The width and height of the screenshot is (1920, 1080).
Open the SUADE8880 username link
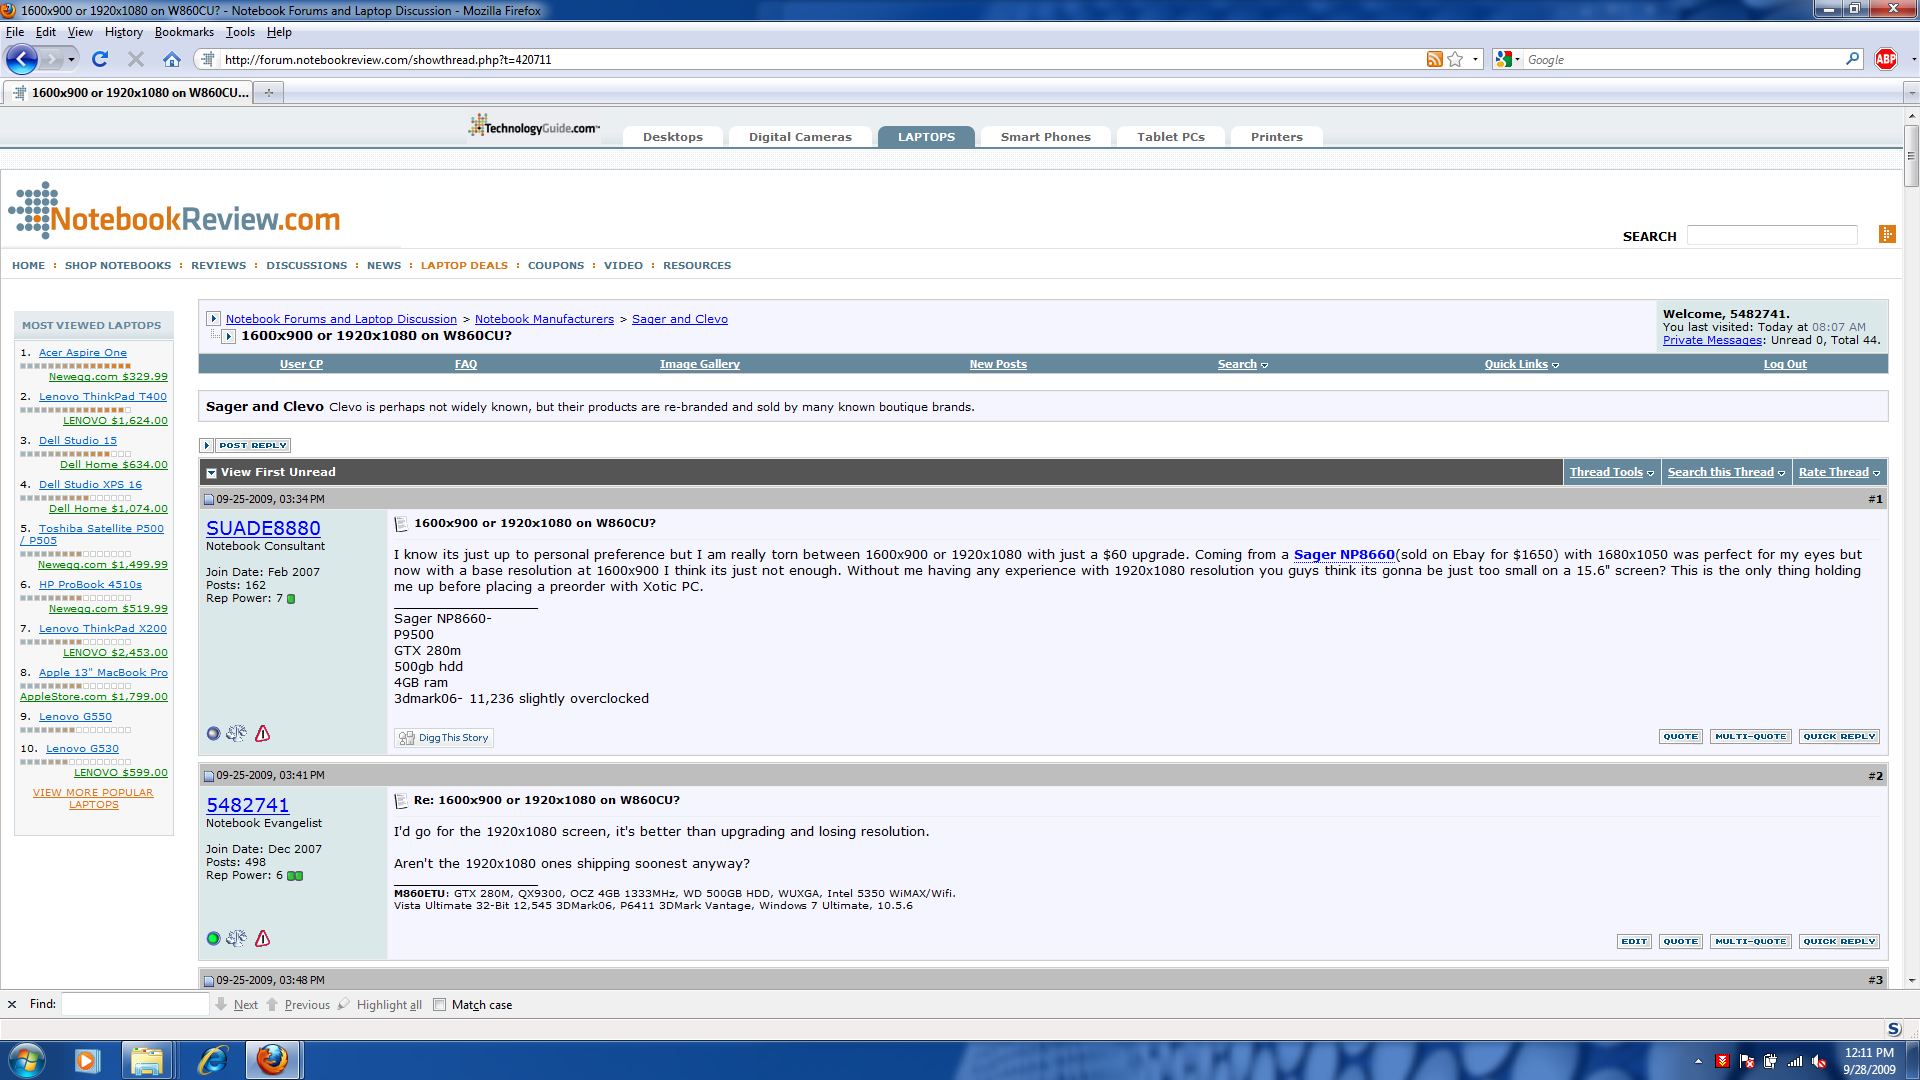click(263, 528)
